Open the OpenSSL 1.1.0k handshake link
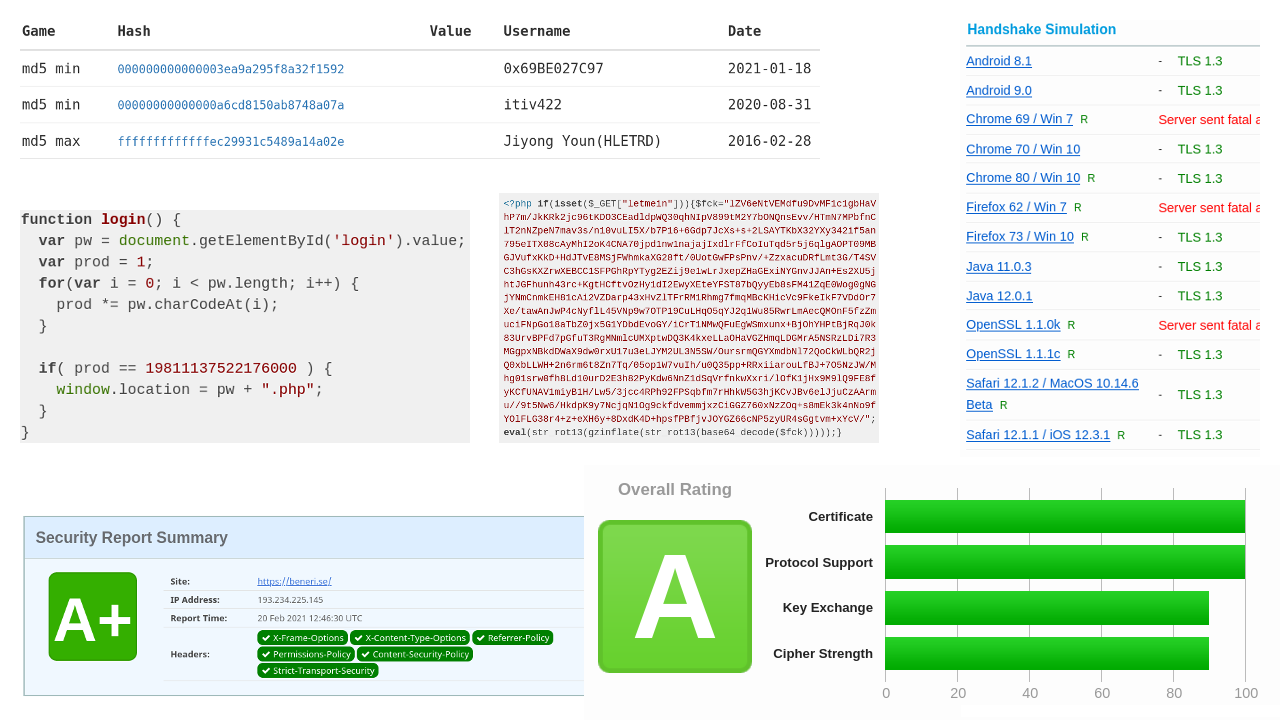 point(1013,325)
